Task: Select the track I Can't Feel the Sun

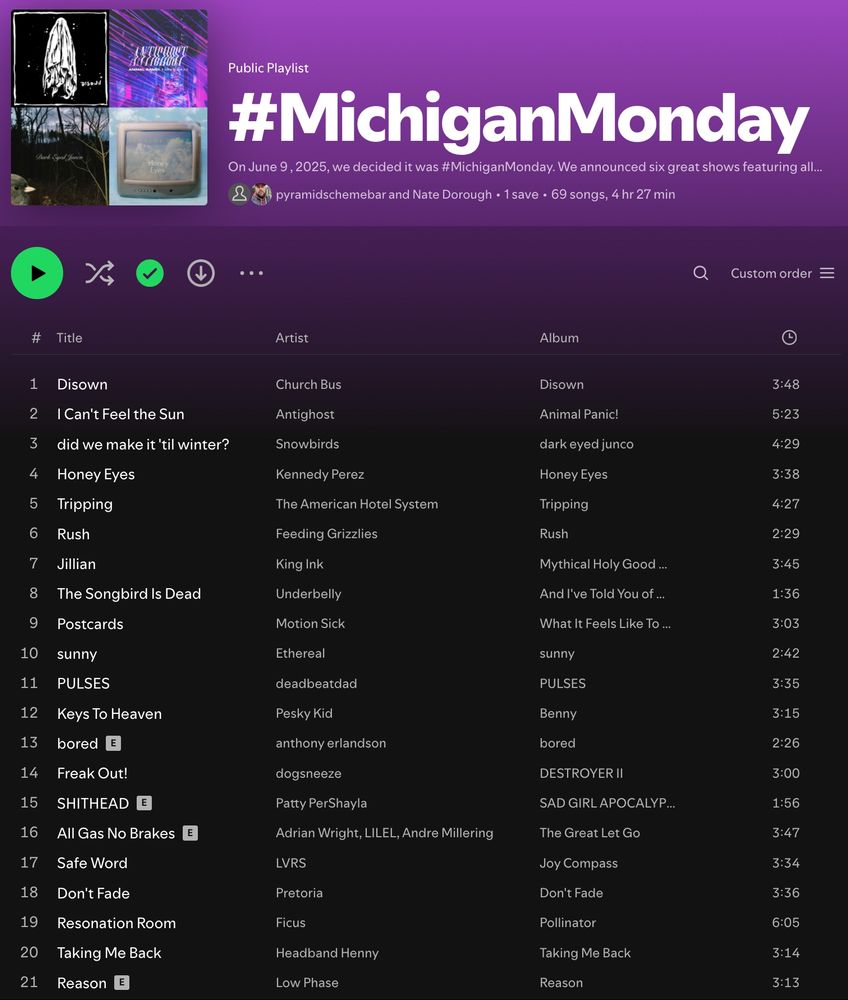Action: coord(121,415)
